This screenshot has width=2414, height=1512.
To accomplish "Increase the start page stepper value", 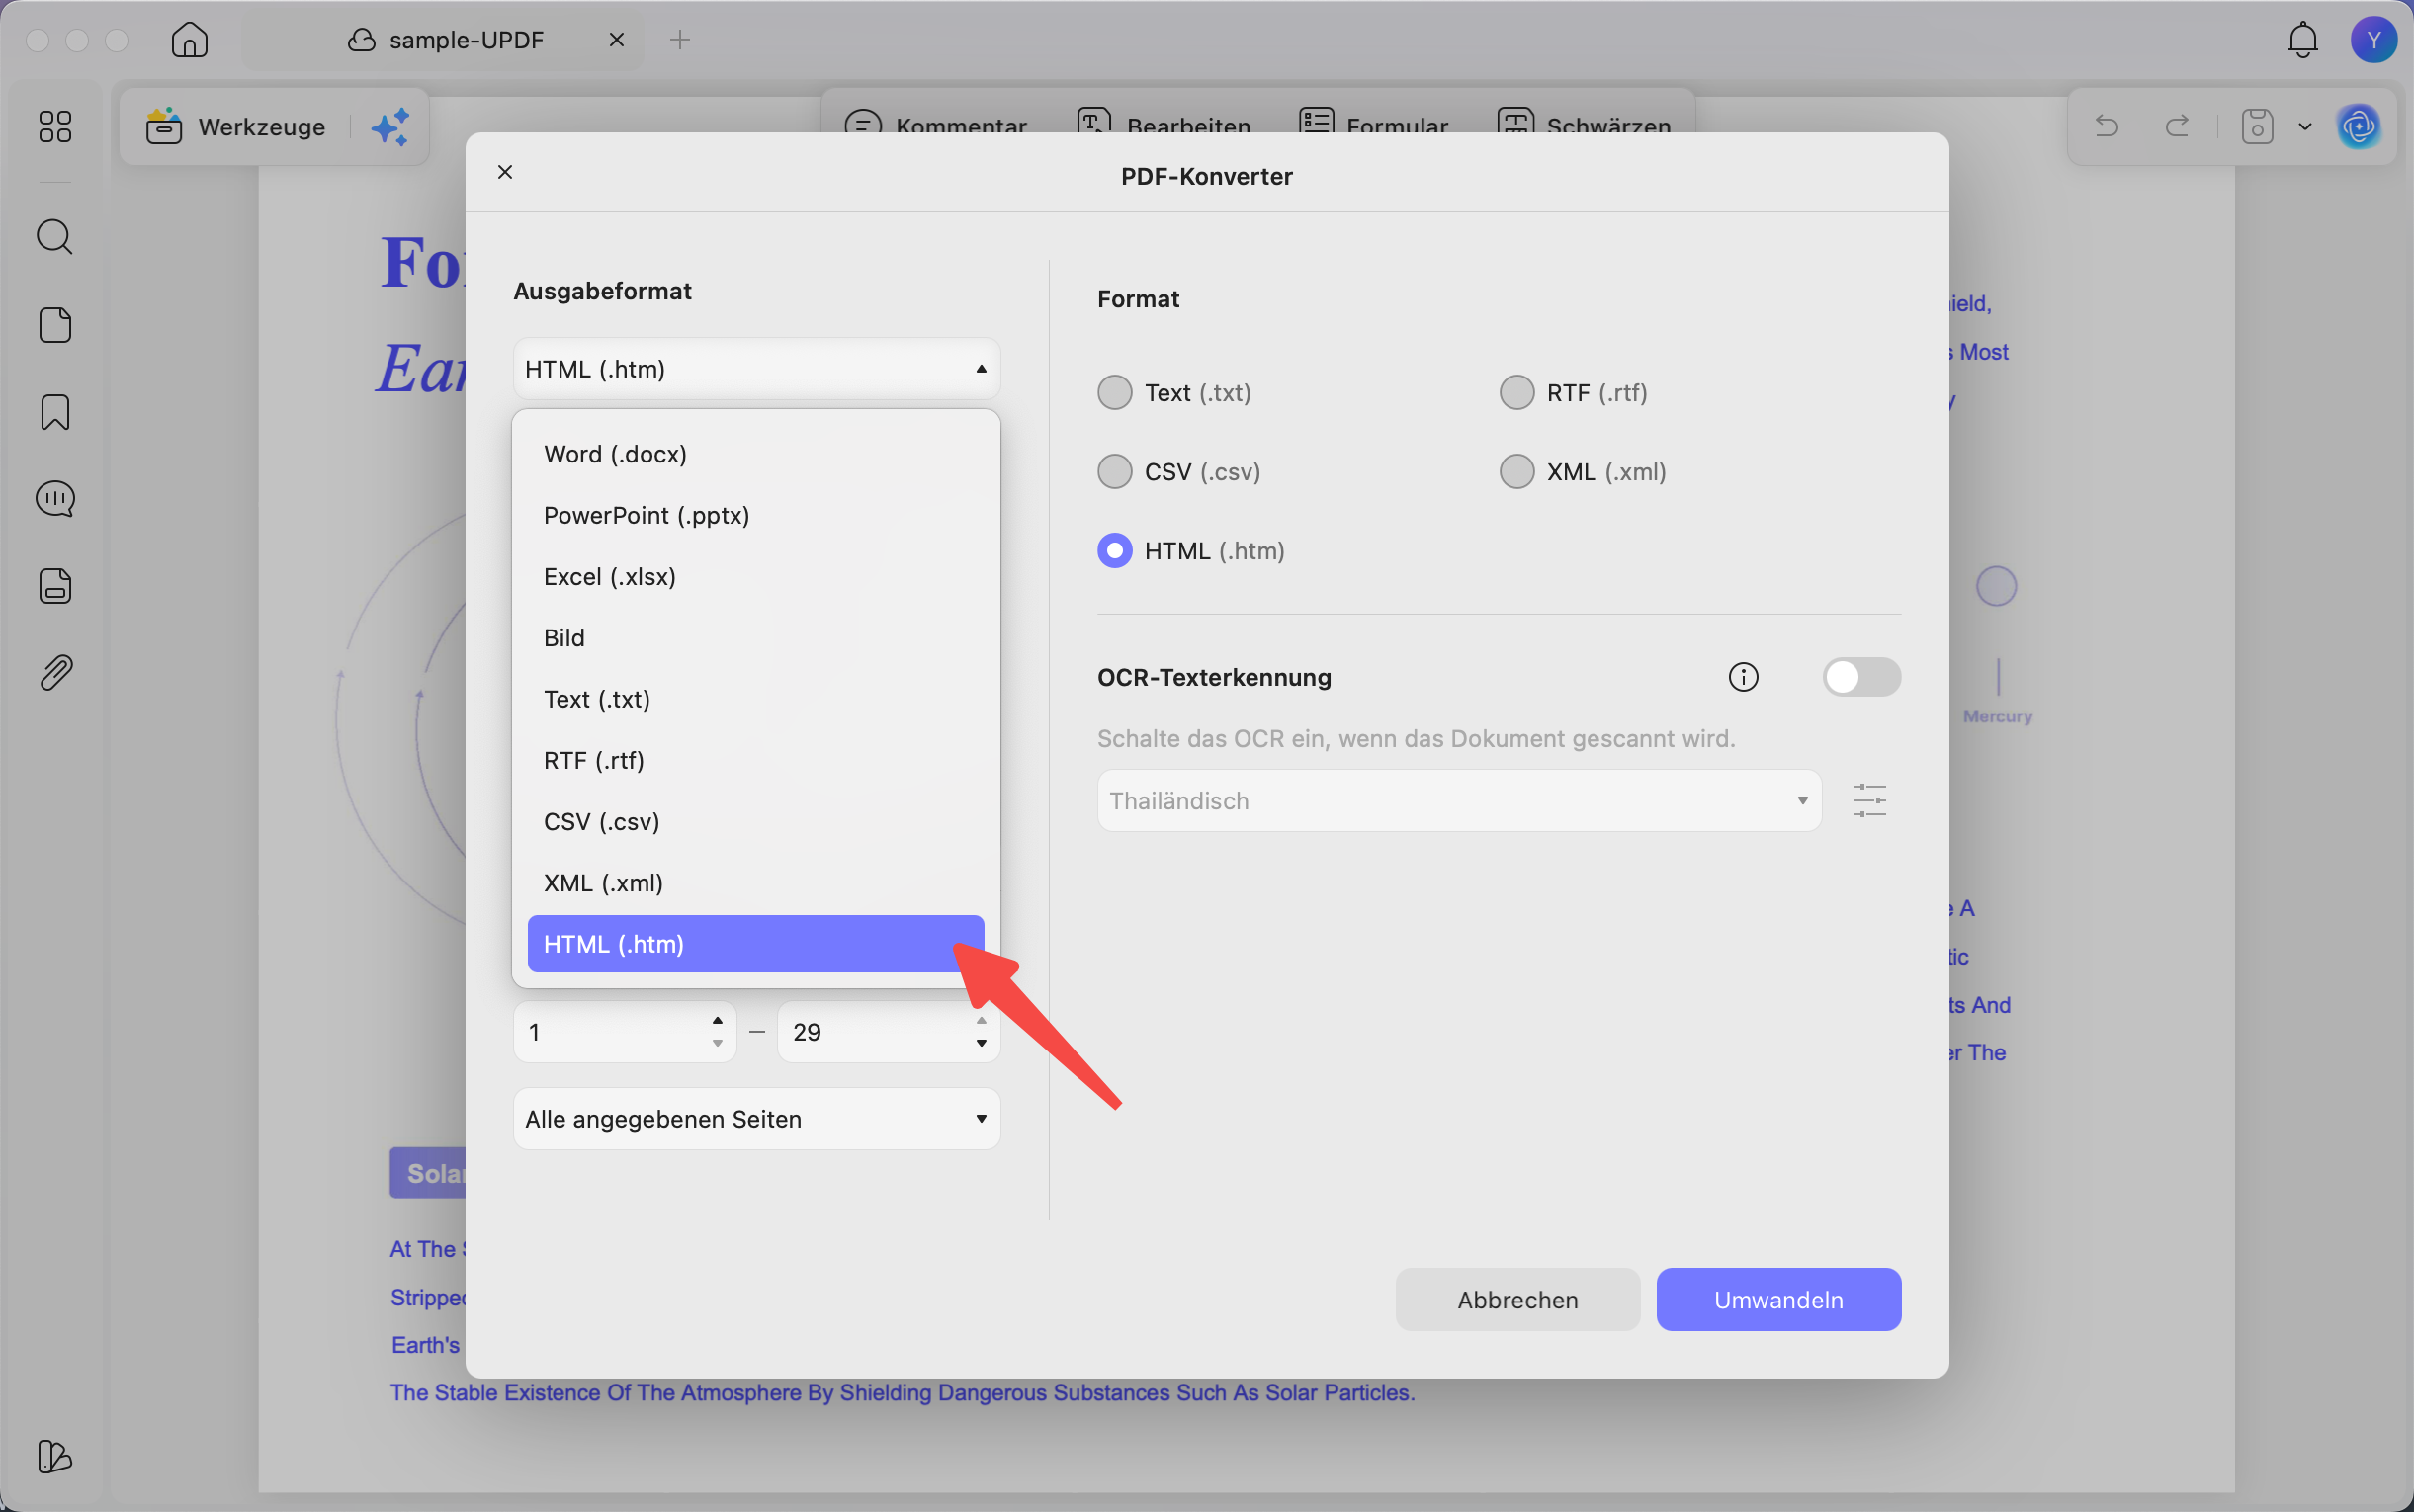I will point(717,1020).
